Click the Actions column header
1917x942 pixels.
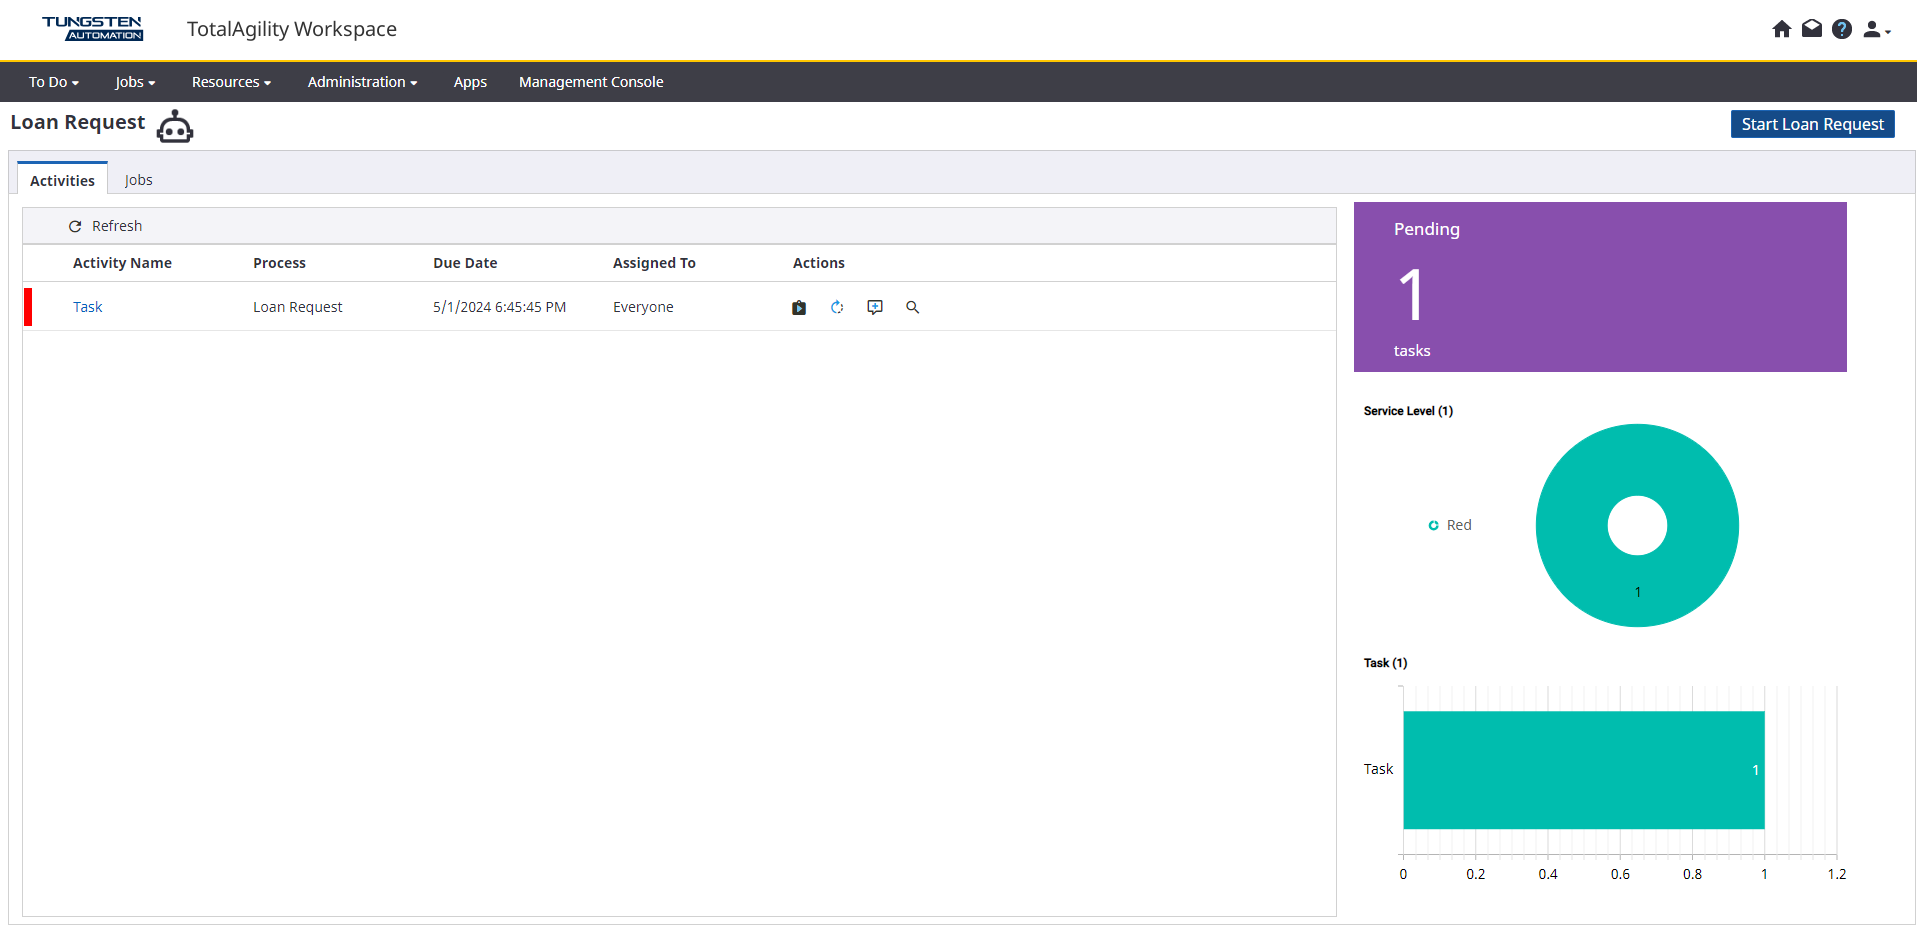[x=819, y=263]
